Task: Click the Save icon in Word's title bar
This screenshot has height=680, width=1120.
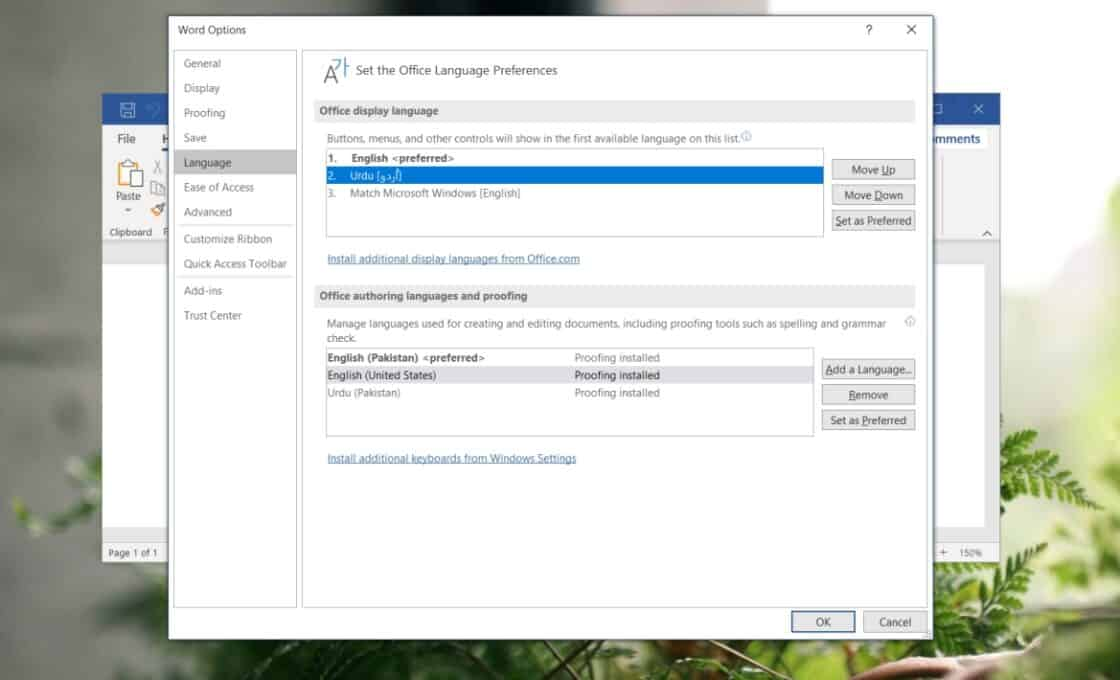Action: click(x=127, y=110)
